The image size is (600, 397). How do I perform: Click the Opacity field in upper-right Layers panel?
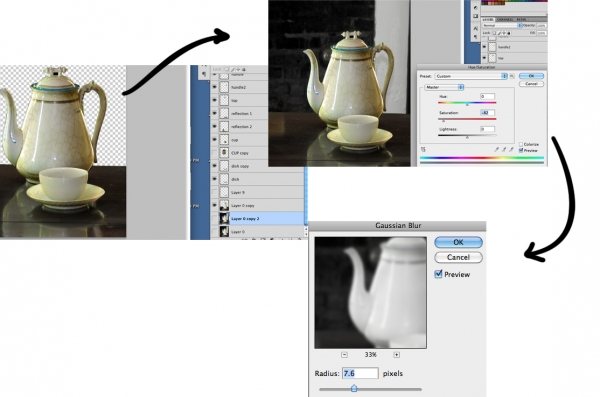tap(541, 25)
